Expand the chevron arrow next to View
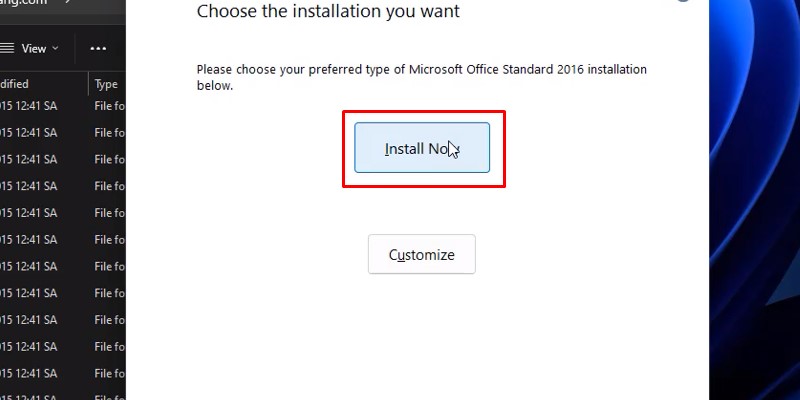Screen dimensions: 800x400 (x=55, y=48)
